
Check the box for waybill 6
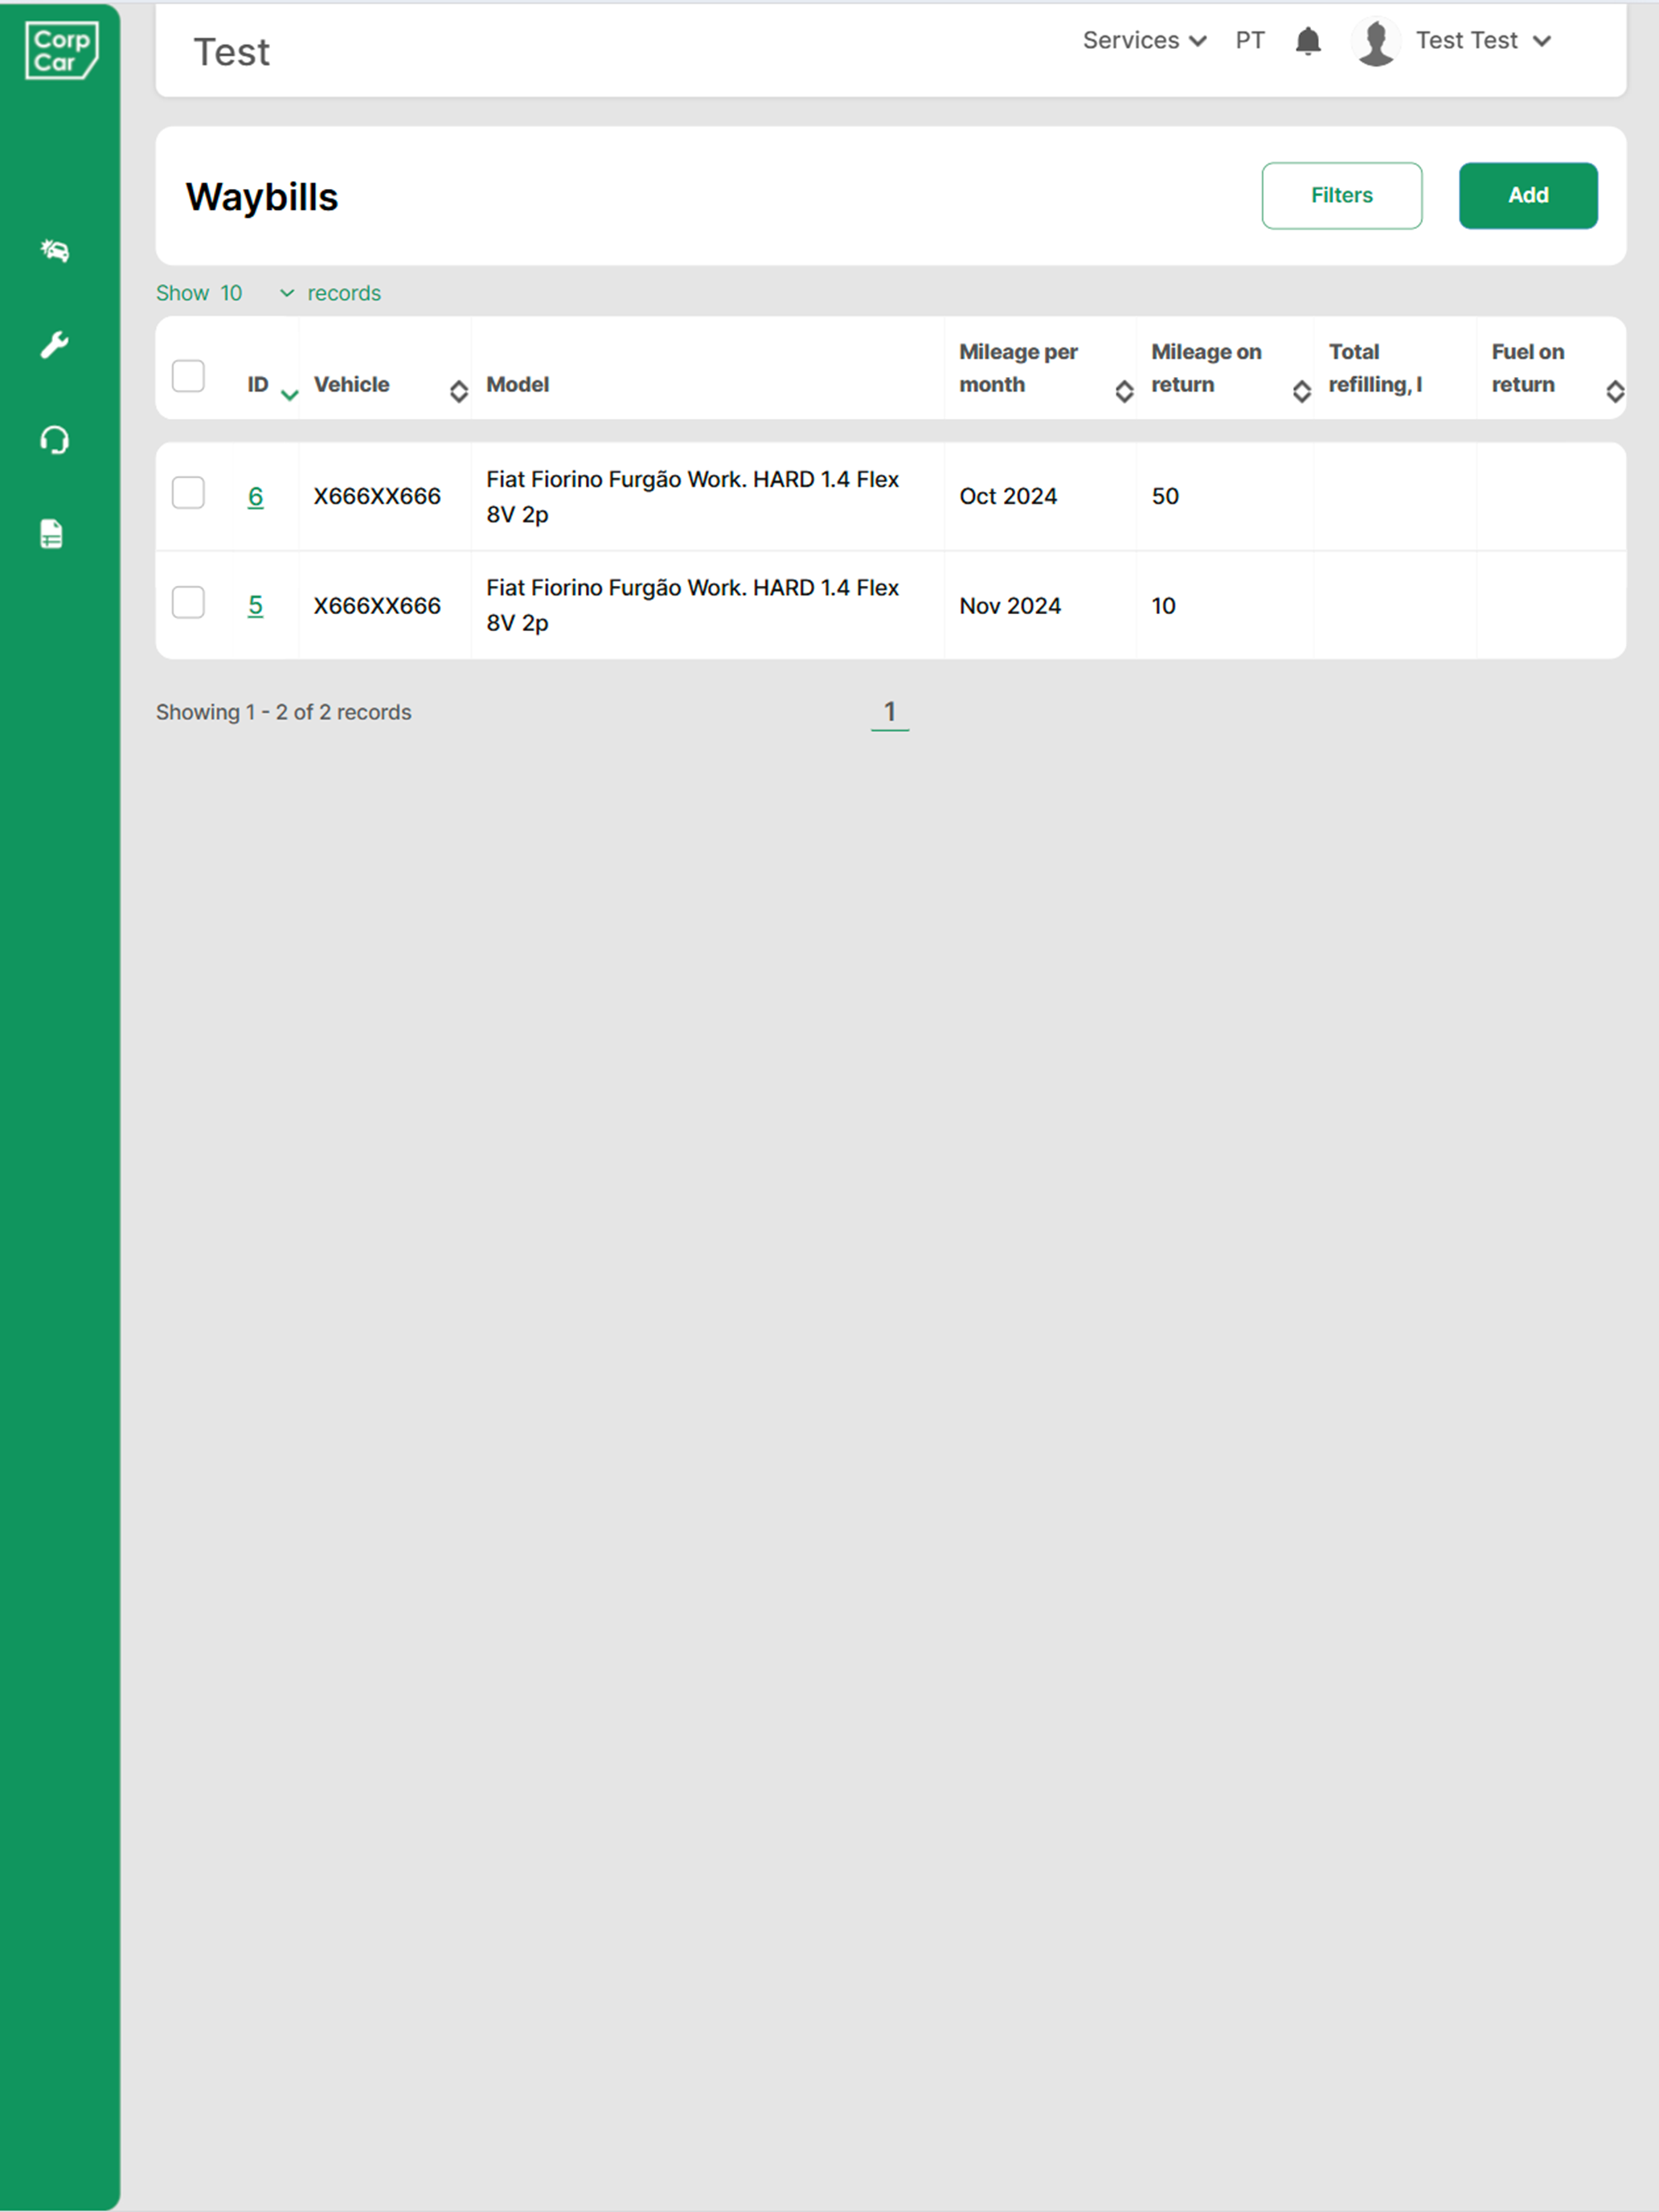188,493
